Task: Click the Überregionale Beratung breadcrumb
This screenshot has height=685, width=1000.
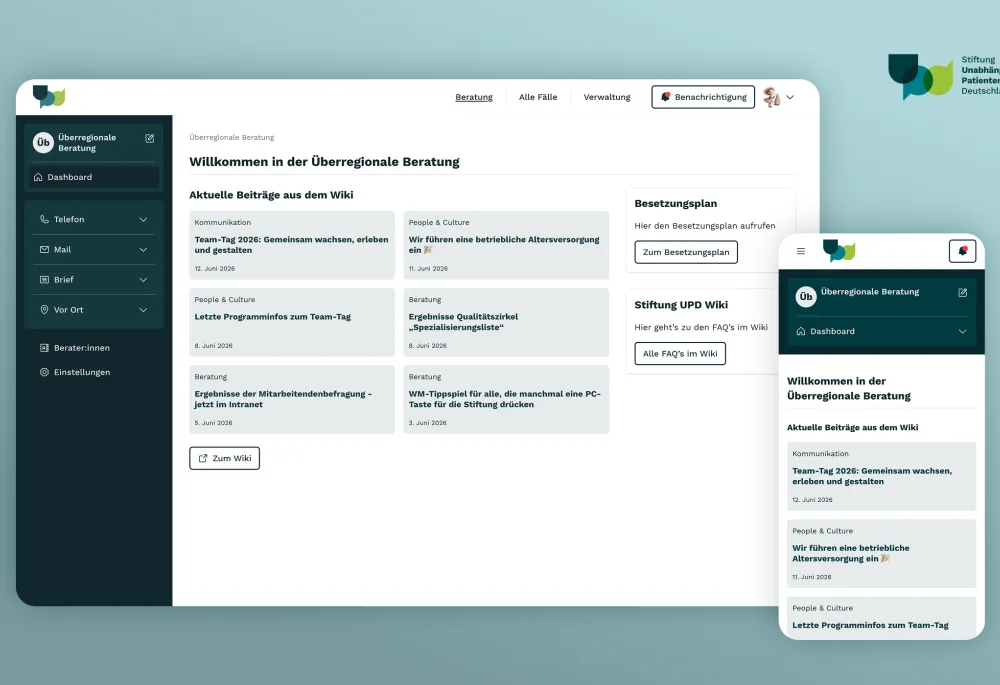Action: [232, 137]
